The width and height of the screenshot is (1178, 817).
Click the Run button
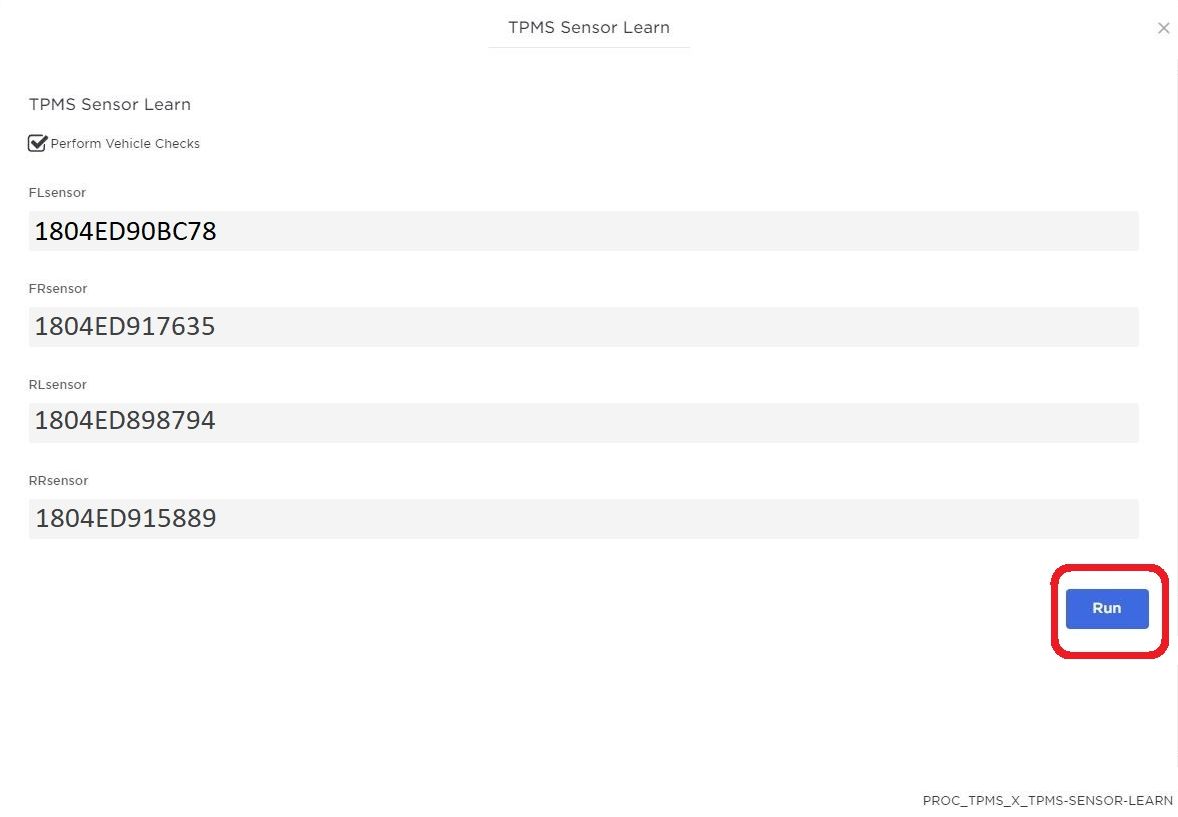tap(1106, 608)
